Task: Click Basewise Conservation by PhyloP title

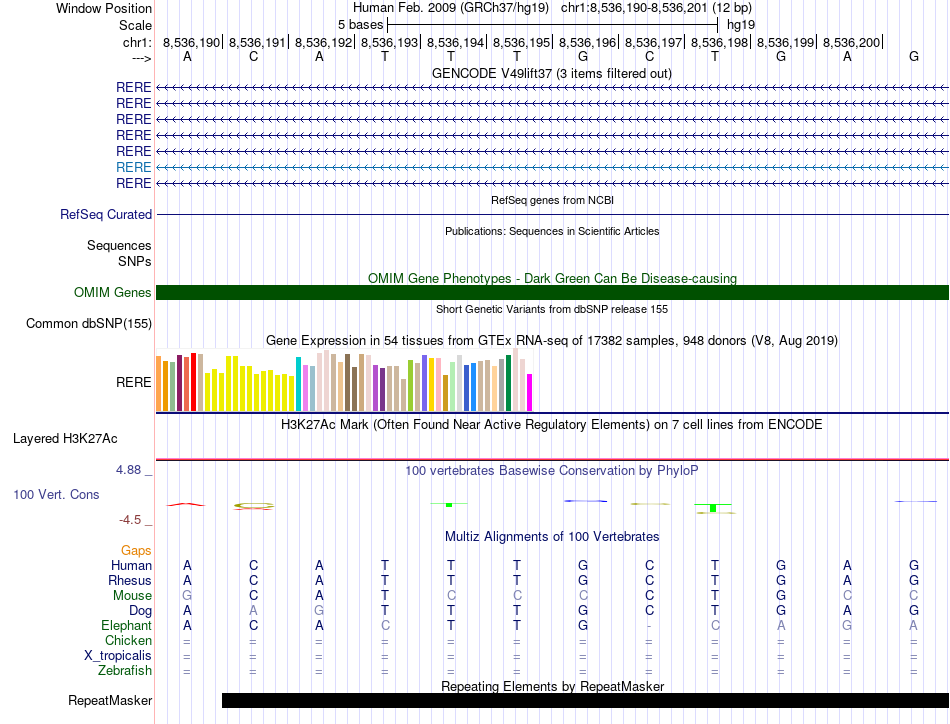Action: click(x=552, y=470)
